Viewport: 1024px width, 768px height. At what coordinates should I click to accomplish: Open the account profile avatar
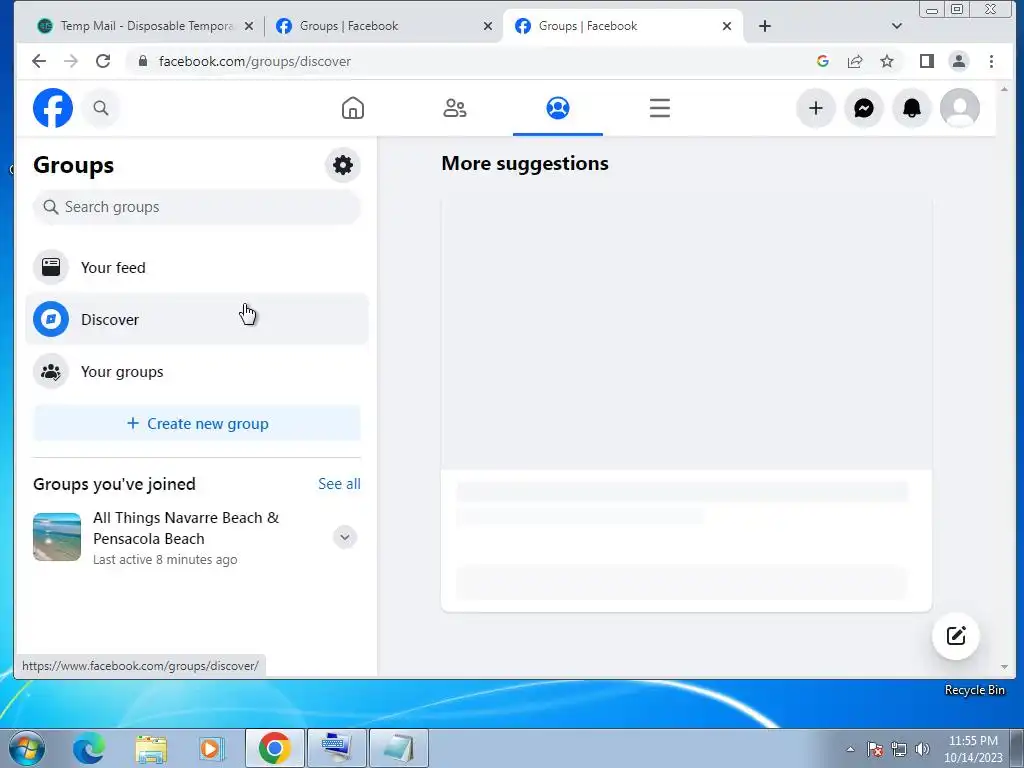(959, 108)
